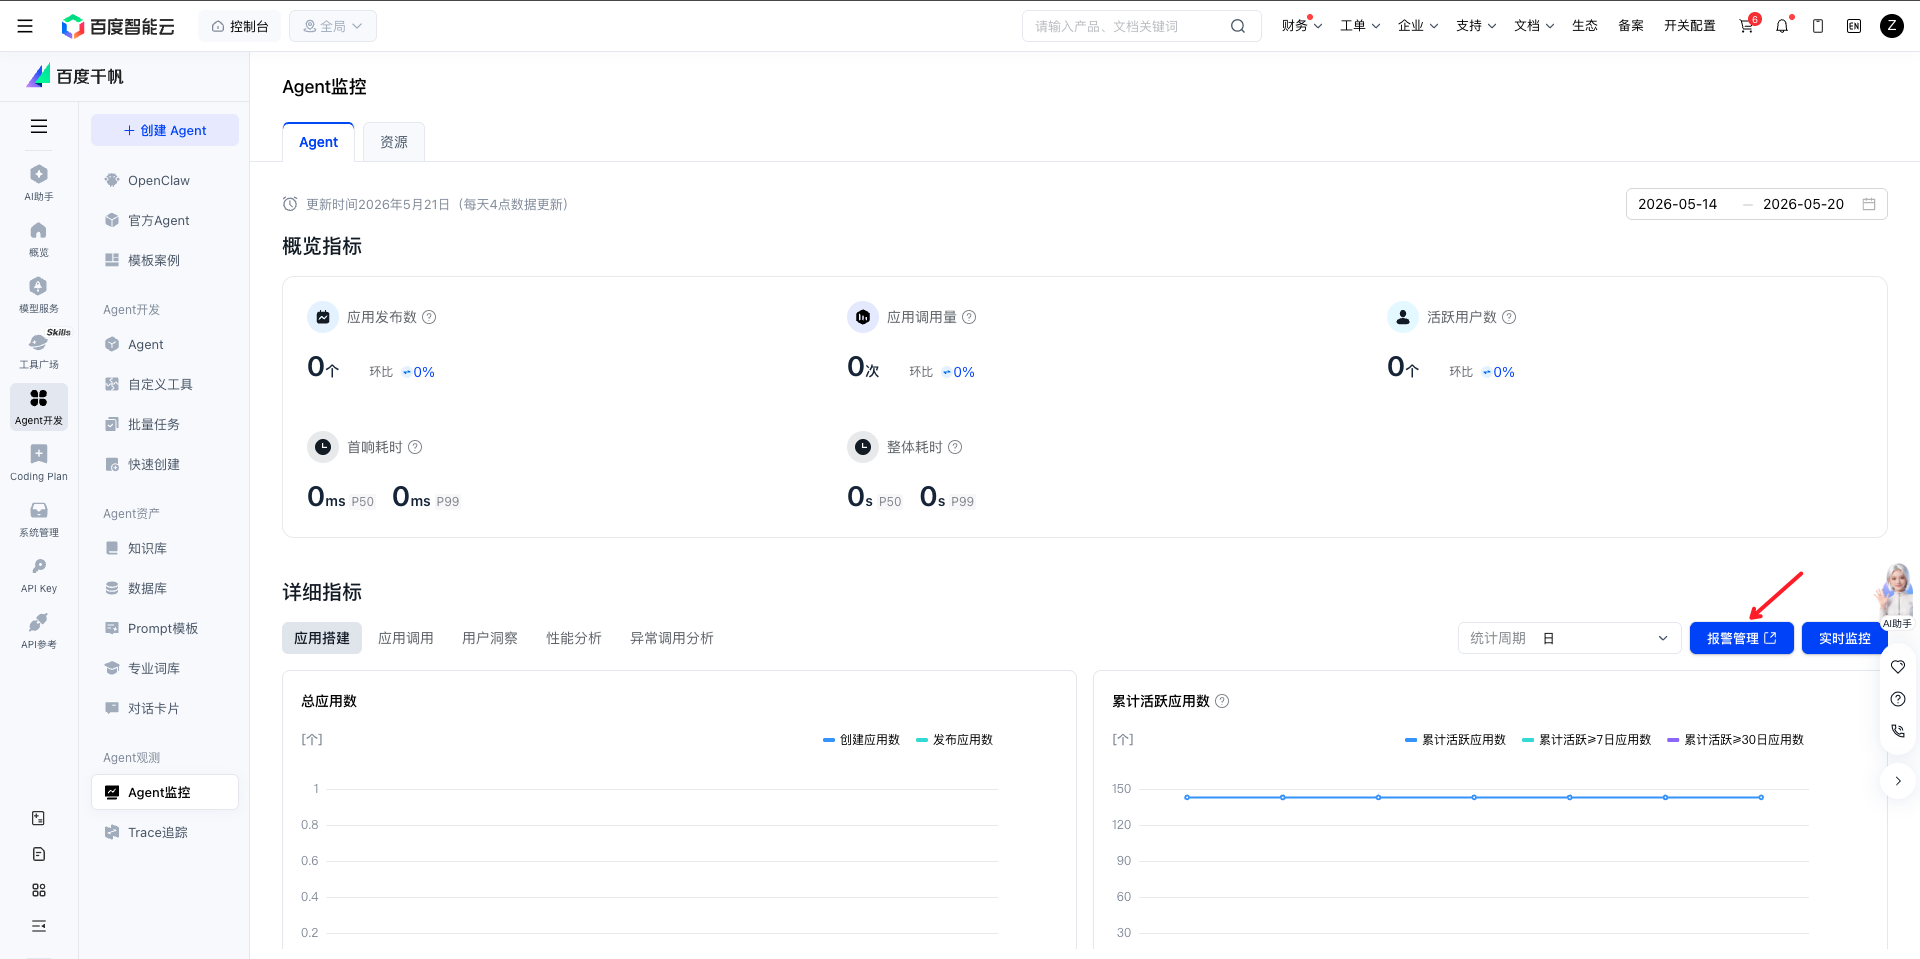Switch to the 资源 tab
The width and height of the screenshot is (1920, 959).
(394, 142)
